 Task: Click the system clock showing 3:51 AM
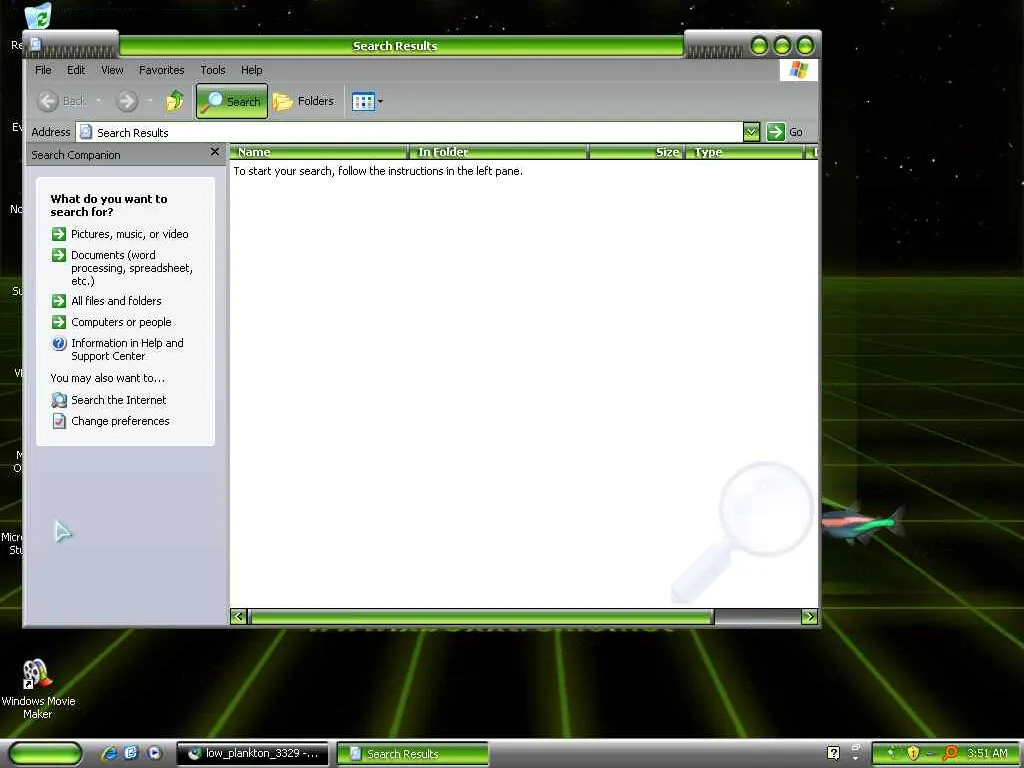[x=987, y=754]
